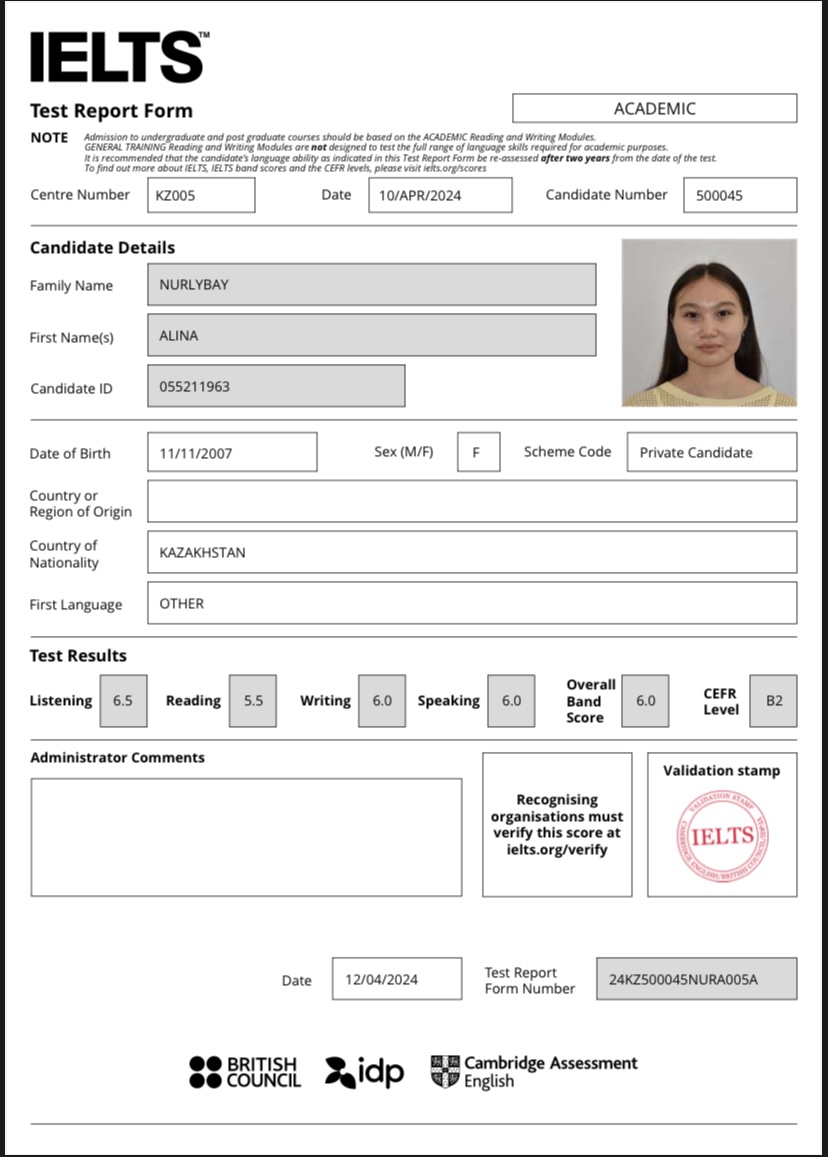Click the British Council logo

tap(245, 1072)
